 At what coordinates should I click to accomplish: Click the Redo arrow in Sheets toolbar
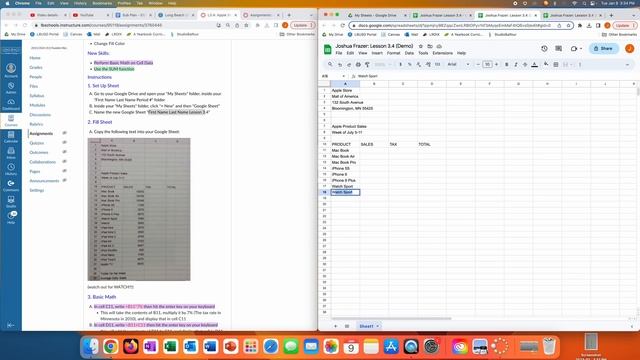pyautogui.click(x=349, y=64)
